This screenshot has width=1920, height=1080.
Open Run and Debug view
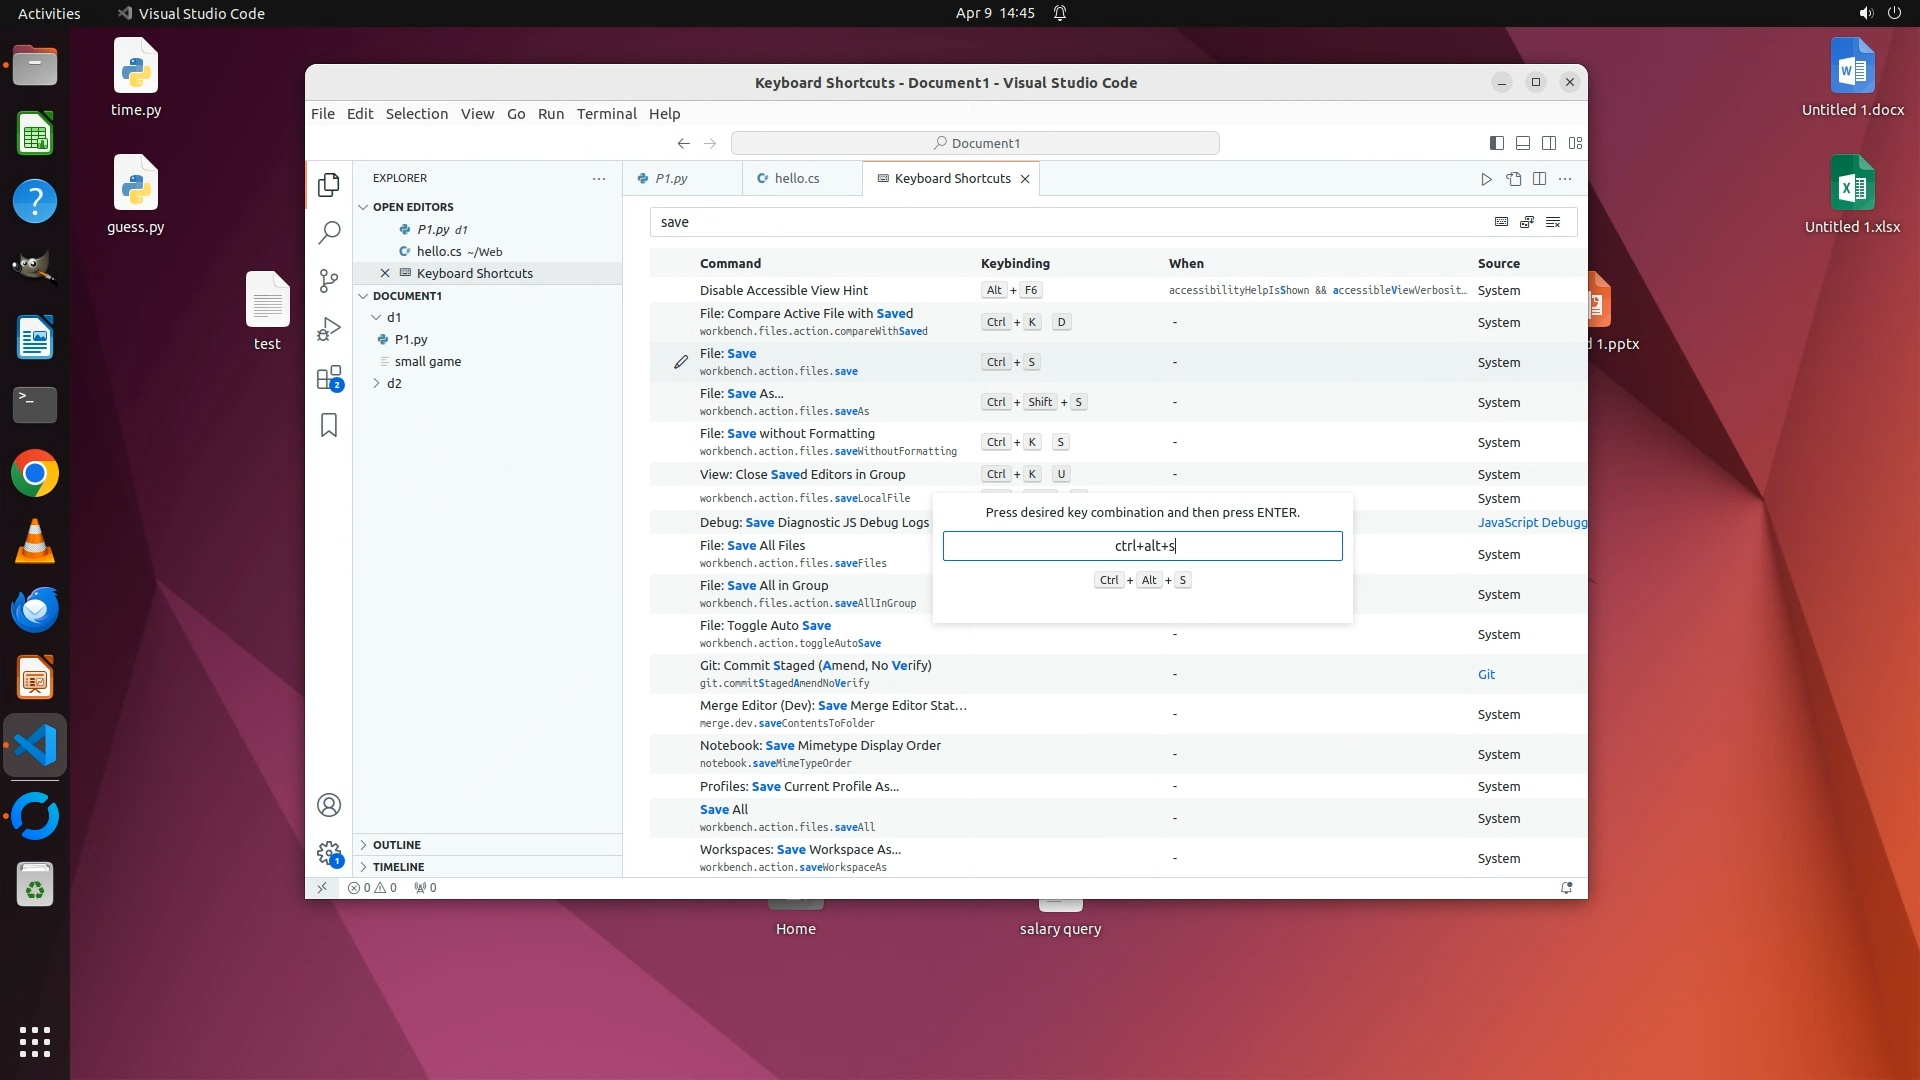329,329
